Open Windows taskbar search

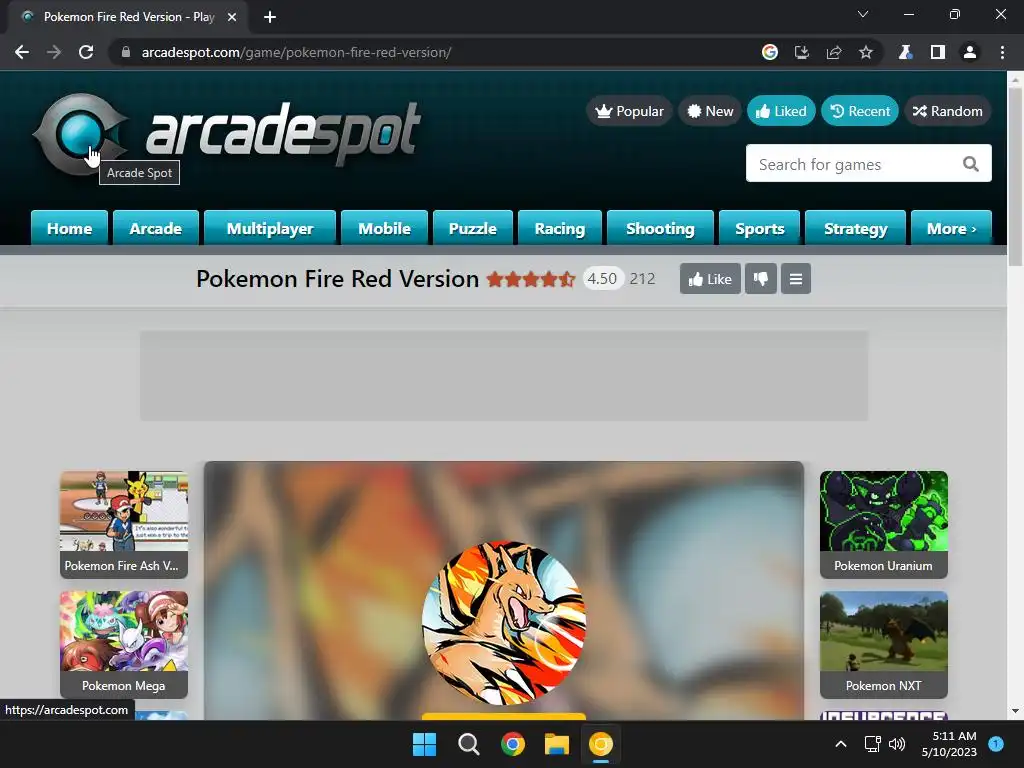[x=468, y=744]
